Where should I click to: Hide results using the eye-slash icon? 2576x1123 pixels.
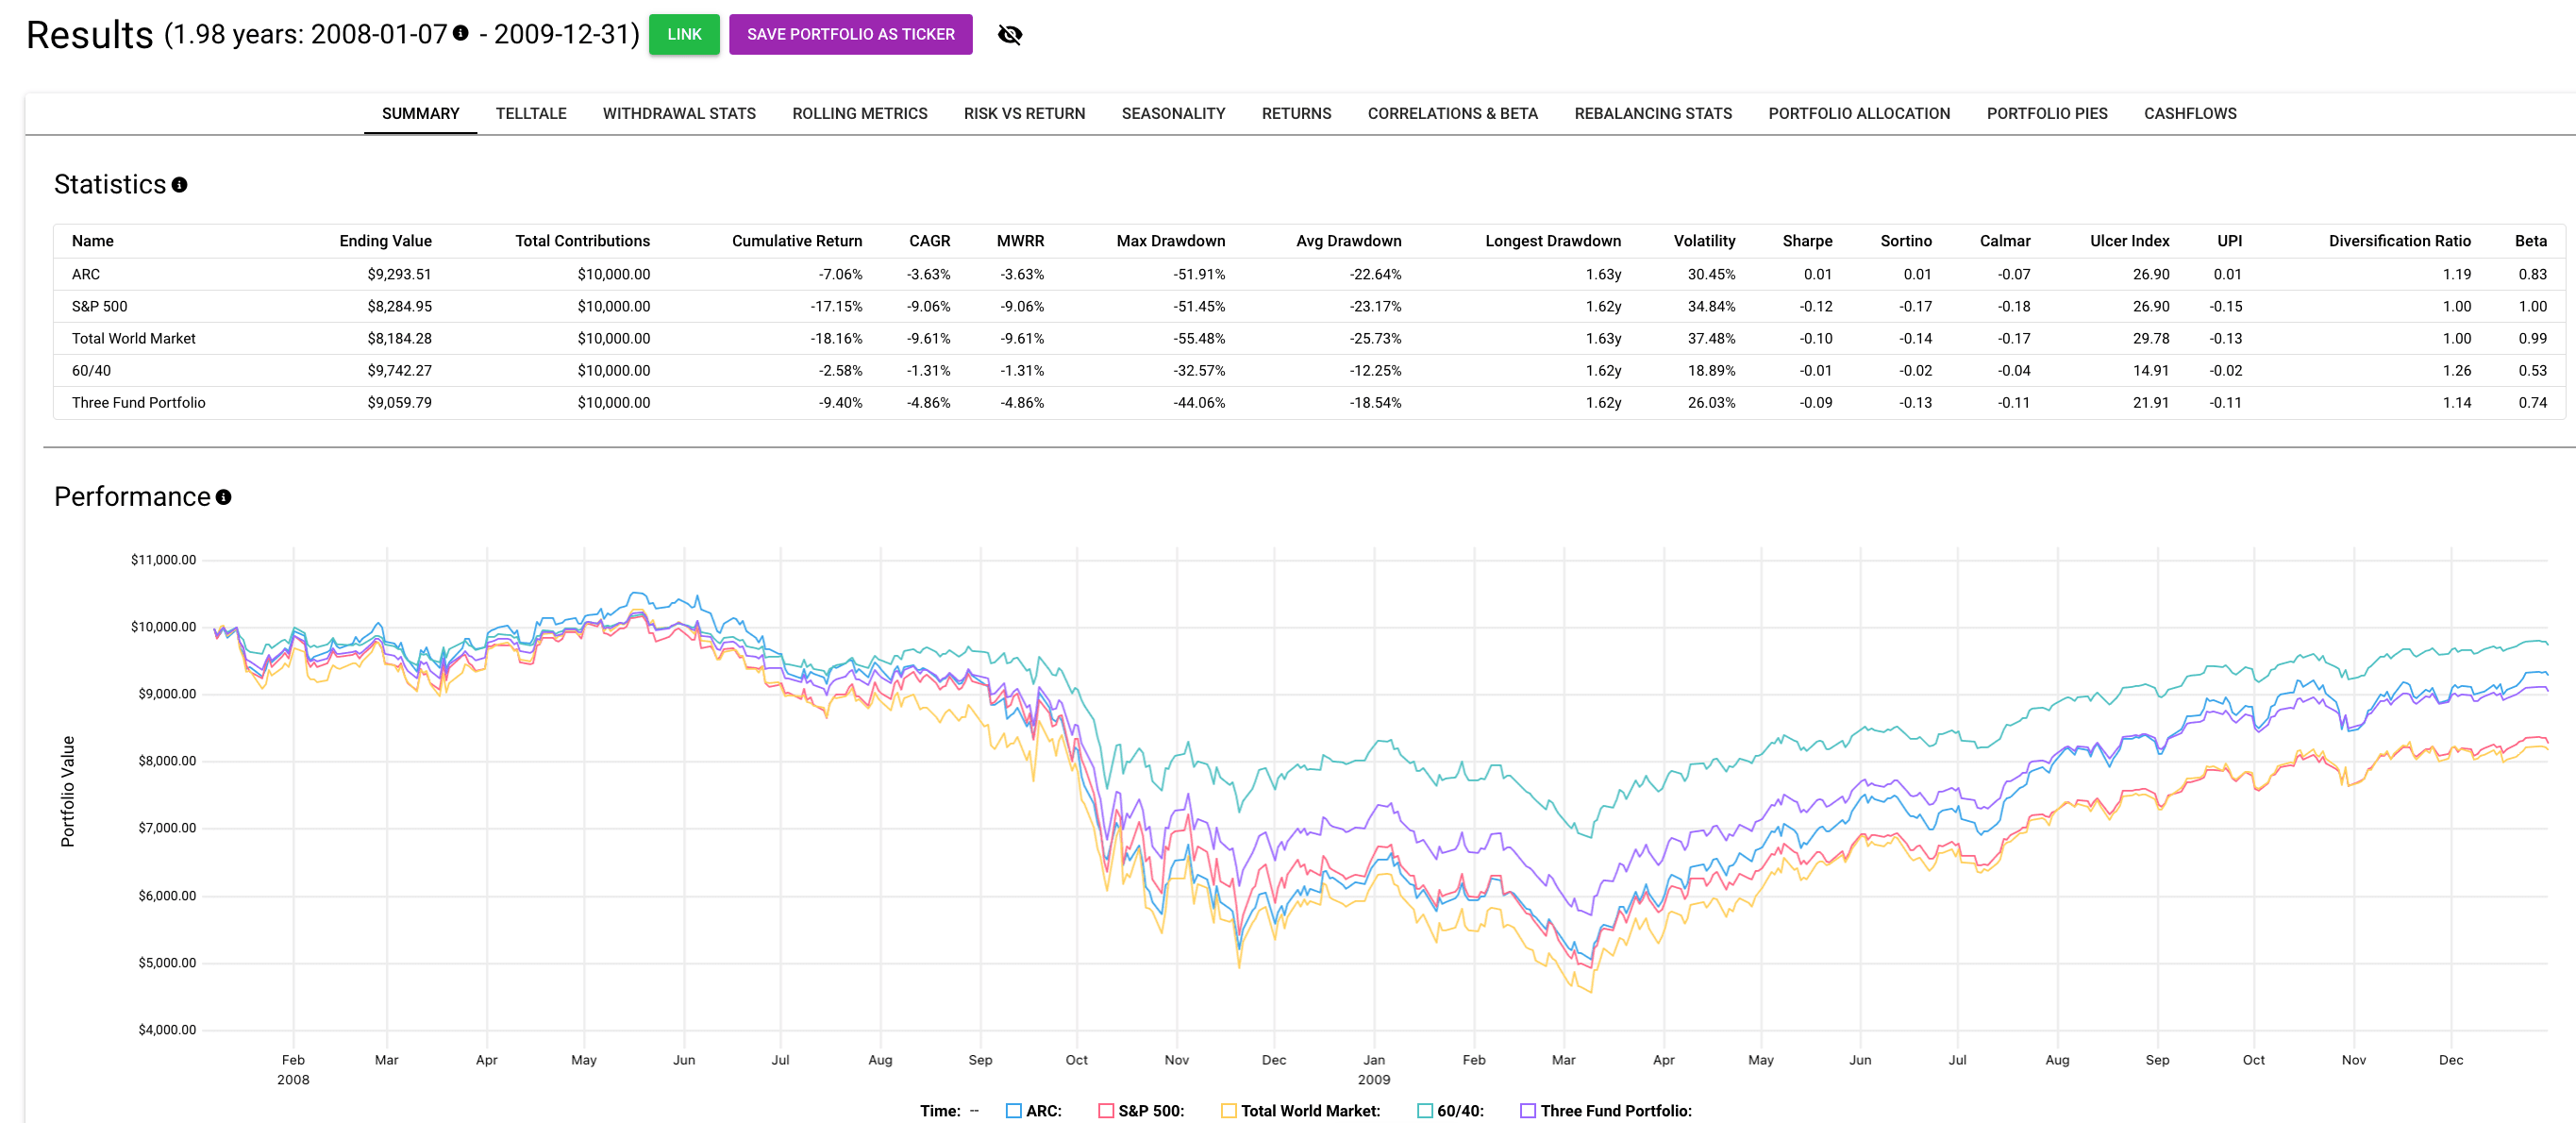click(1009, 33)
